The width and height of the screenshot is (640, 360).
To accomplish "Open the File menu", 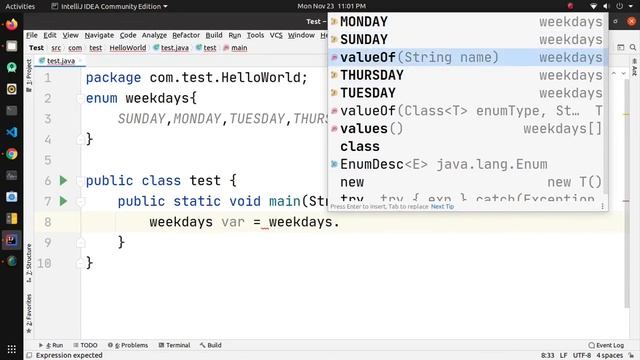I will [32, 36].
